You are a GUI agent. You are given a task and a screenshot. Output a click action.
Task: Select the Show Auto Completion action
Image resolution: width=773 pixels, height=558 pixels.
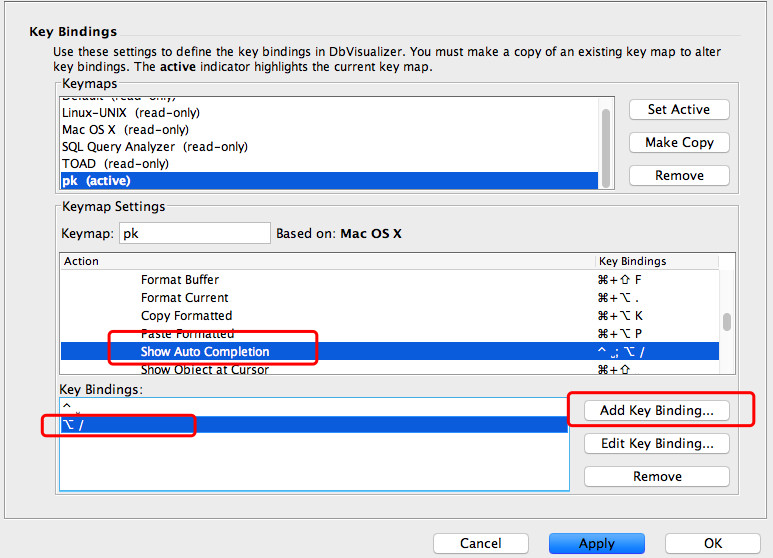coord(205,351)
